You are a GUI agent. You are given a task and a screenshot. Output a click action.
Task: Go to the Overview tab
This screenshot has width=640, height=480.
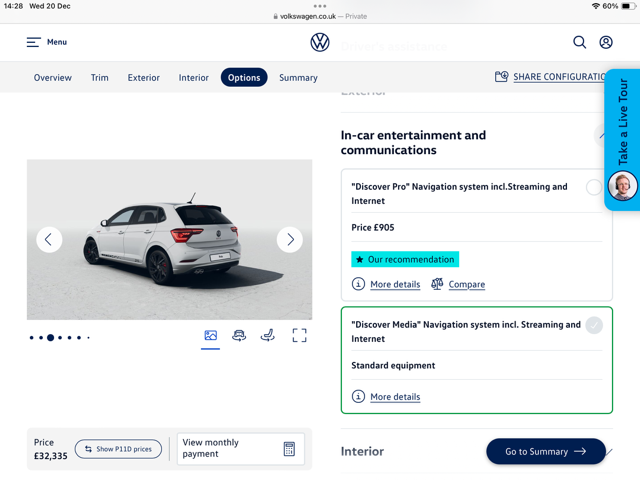[53, 78]
